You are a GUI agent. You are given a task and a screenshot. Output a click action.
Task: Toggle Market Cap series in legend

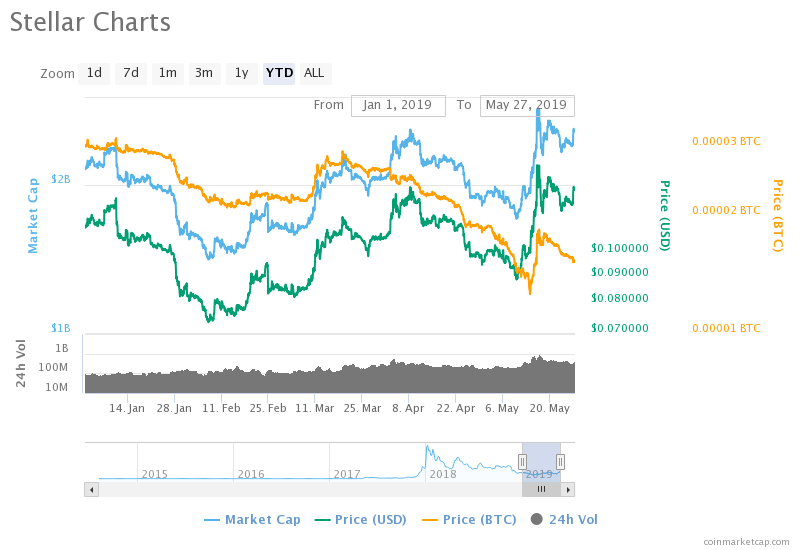(x=253, y=520)
